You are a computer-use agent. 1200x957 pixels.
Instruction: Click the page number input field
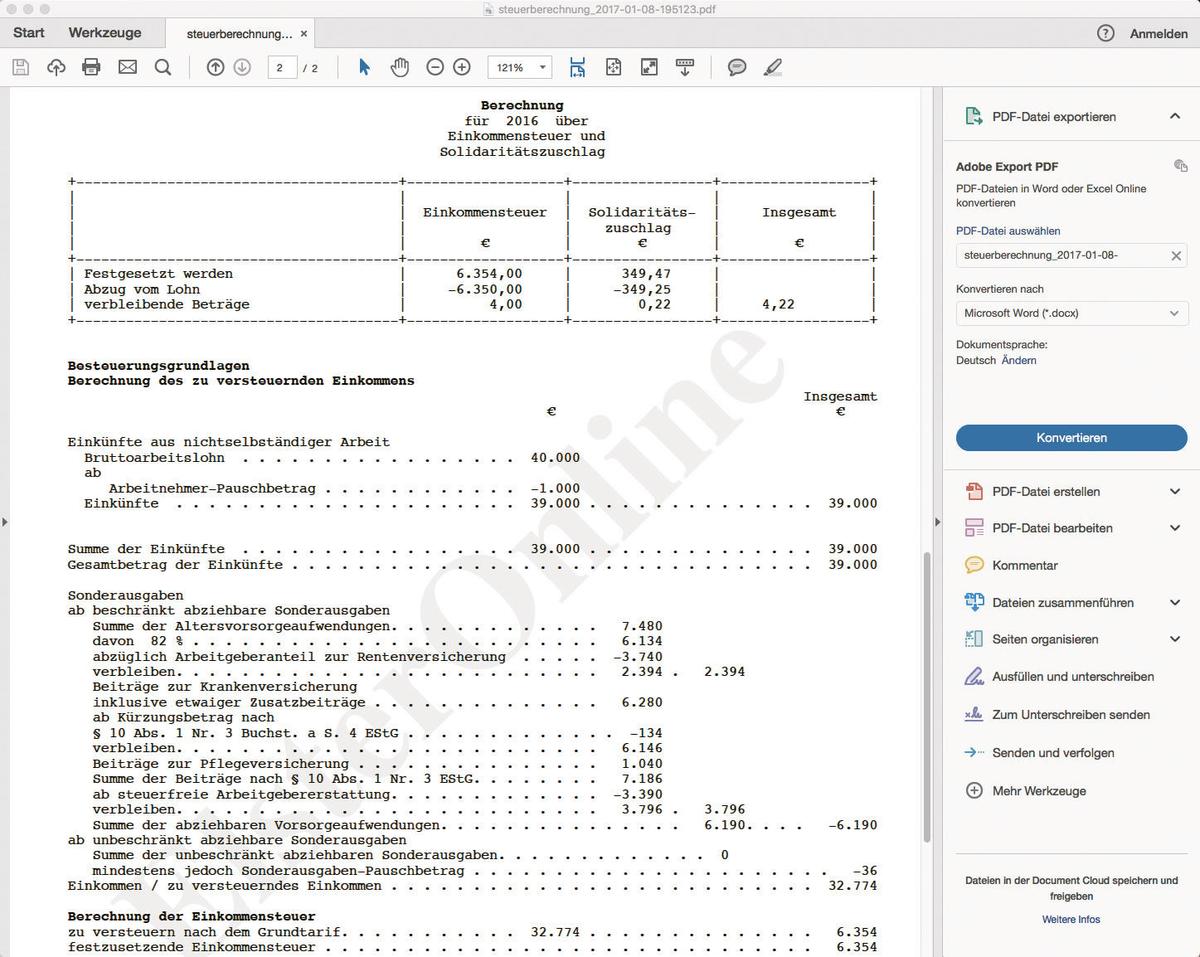tap(282, 67)
